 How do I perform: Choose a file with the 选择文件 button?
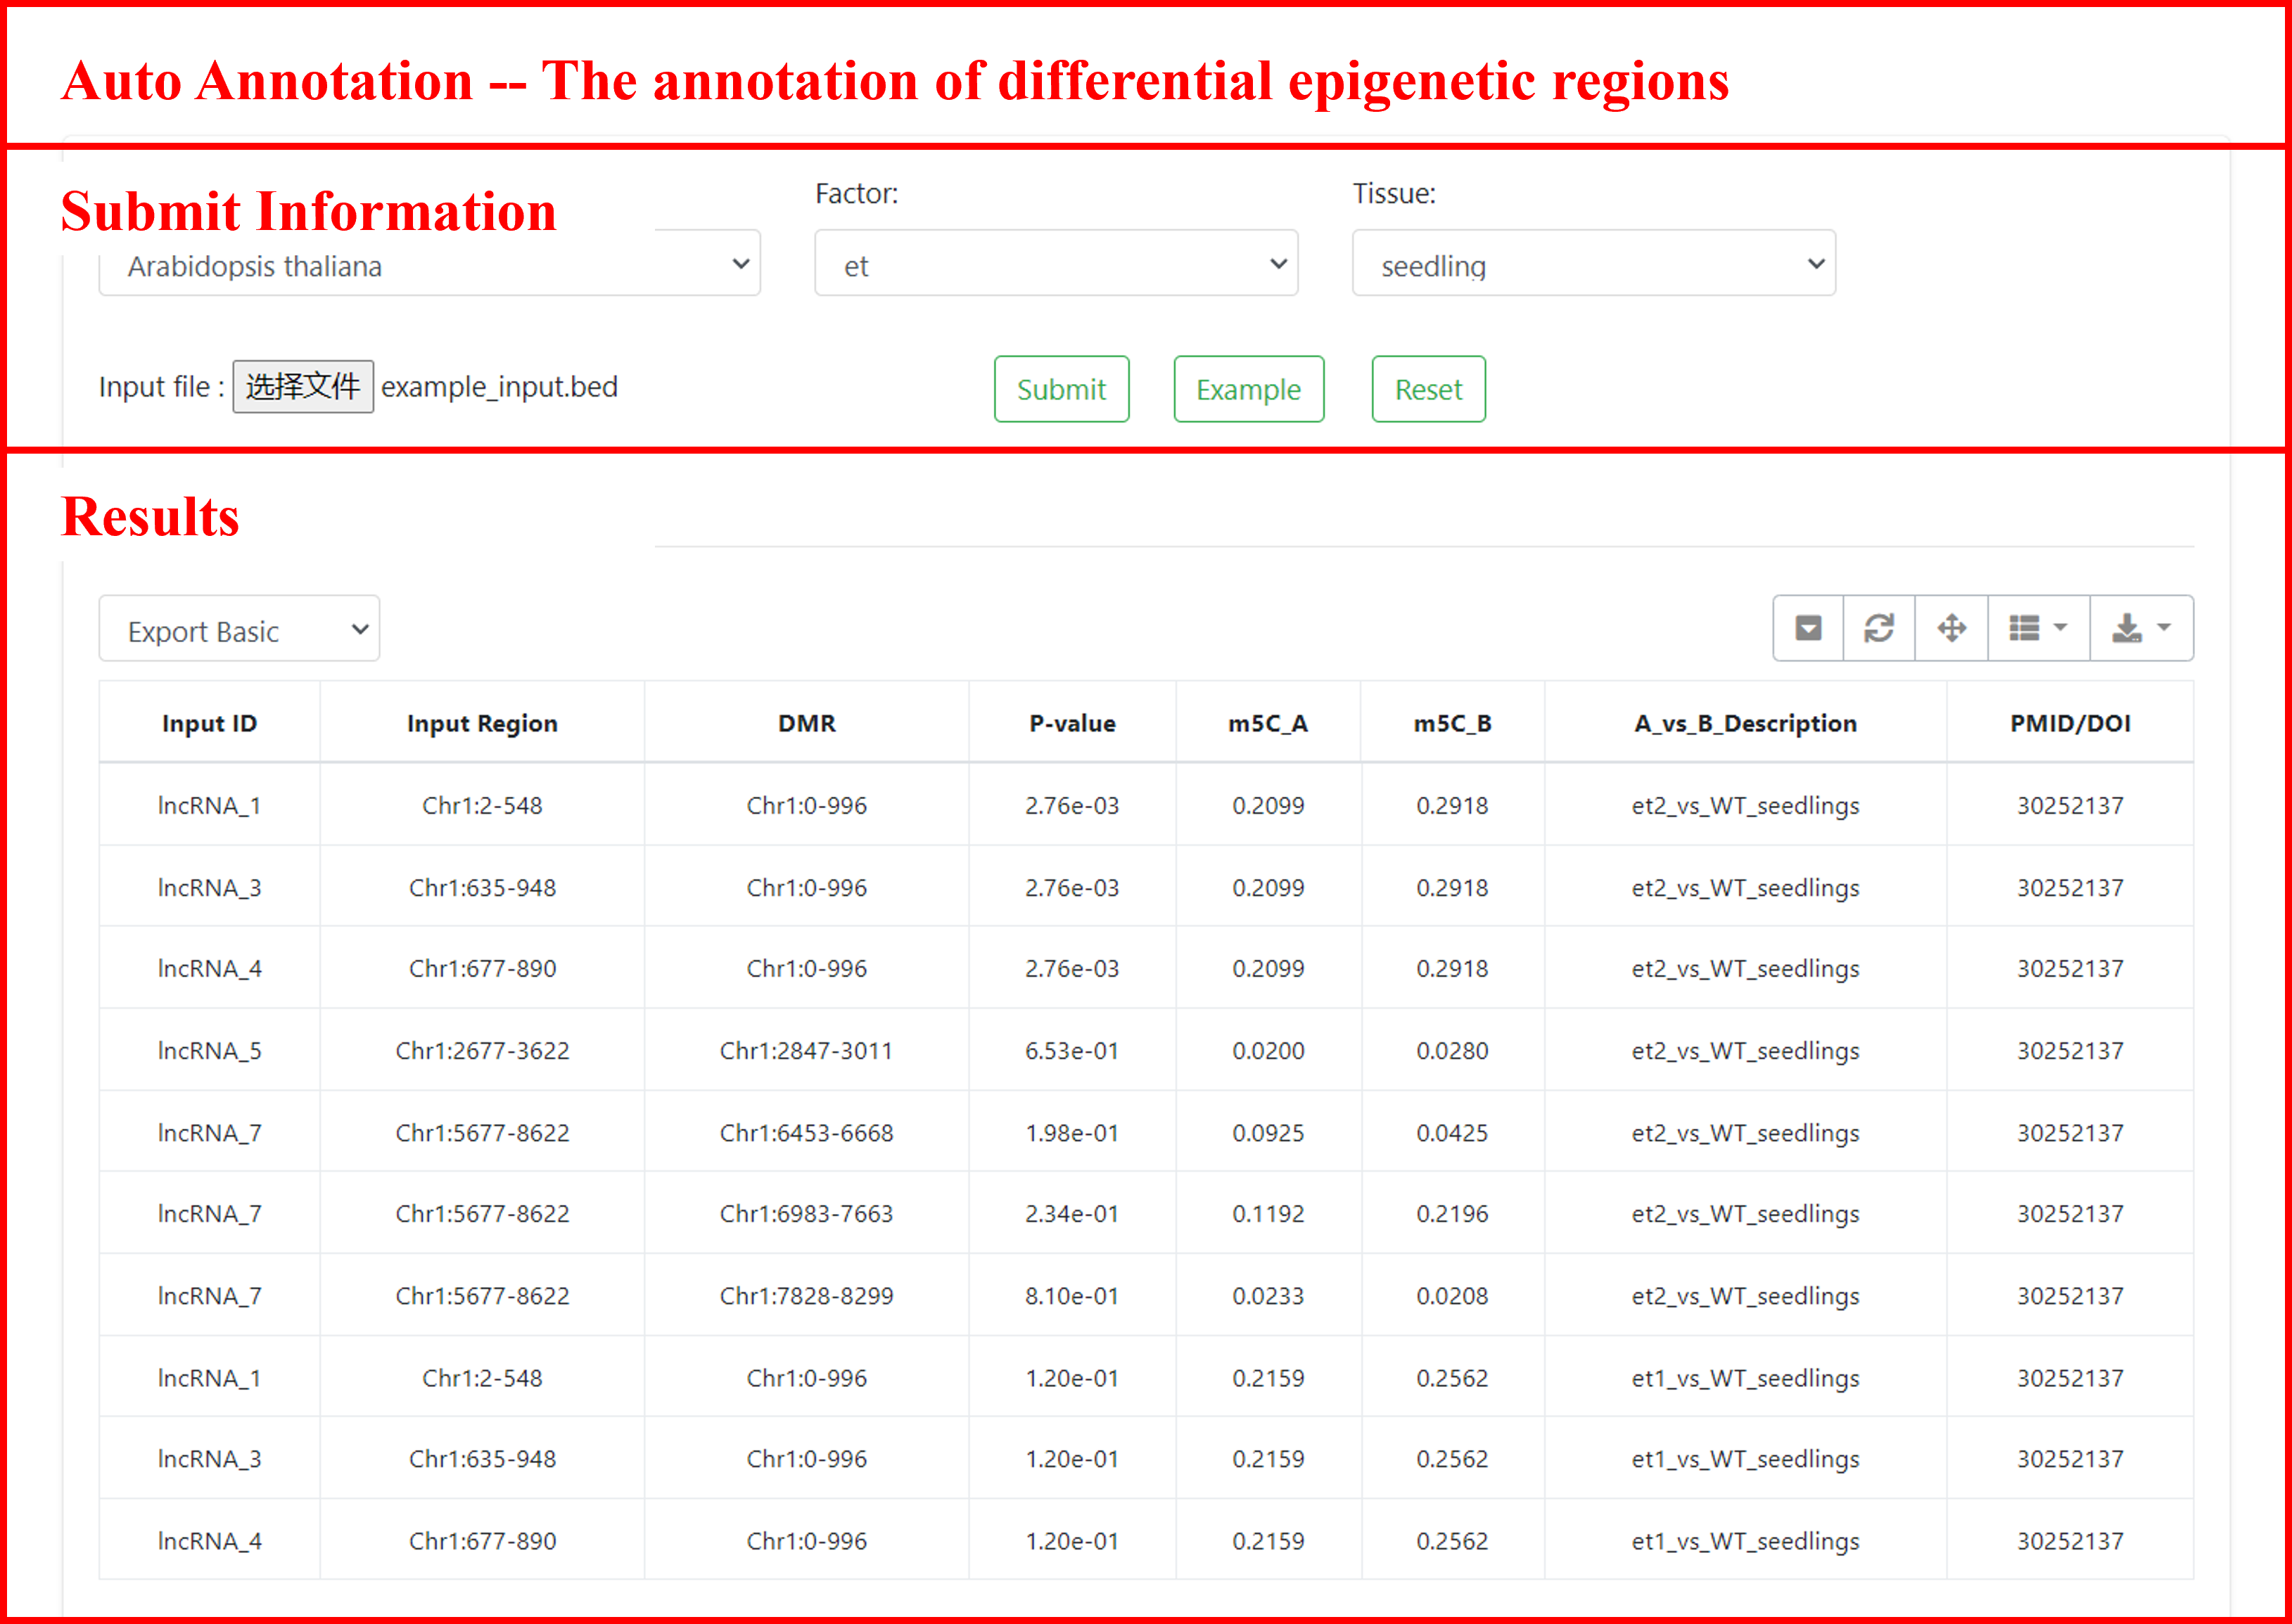tap(303, 387)
